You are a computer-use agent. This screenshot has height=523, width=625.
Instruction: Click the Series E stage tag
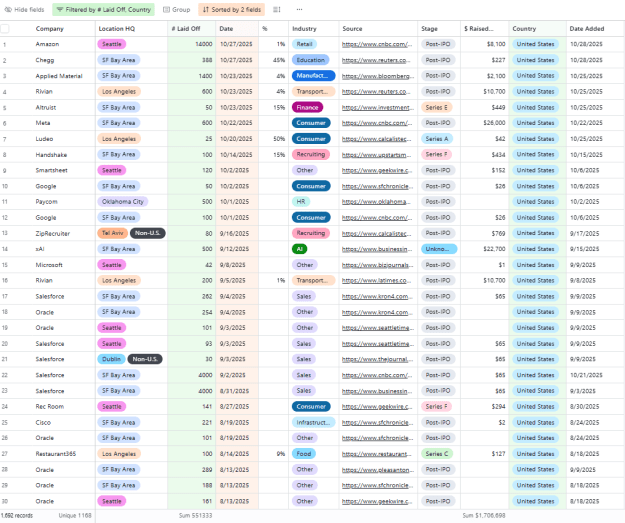(x=436, y=108)
